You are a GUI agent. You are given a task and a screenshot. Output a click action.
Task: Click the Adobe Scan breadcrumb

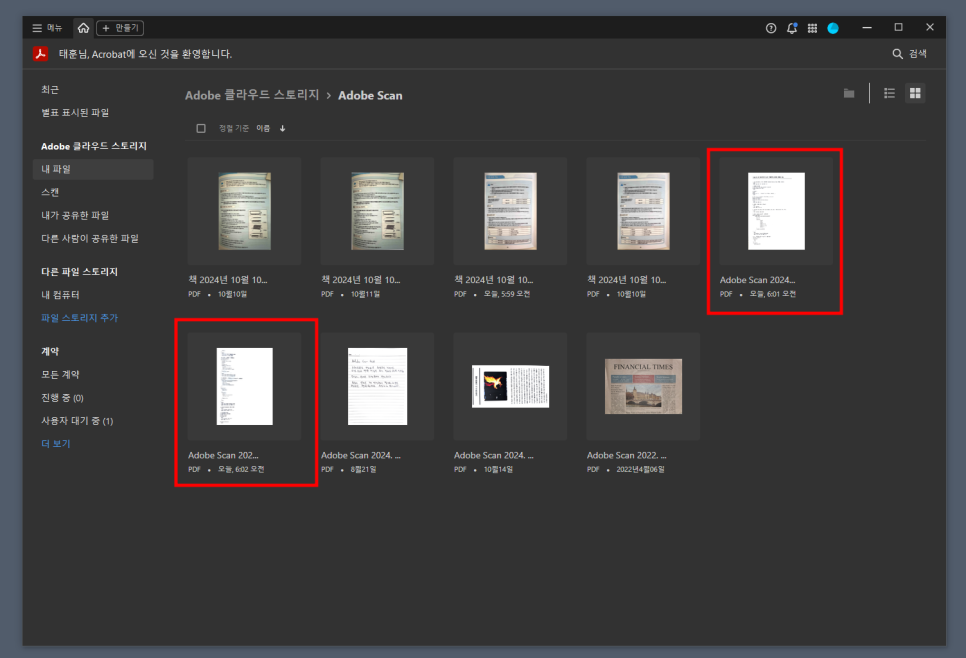point(370,95)
